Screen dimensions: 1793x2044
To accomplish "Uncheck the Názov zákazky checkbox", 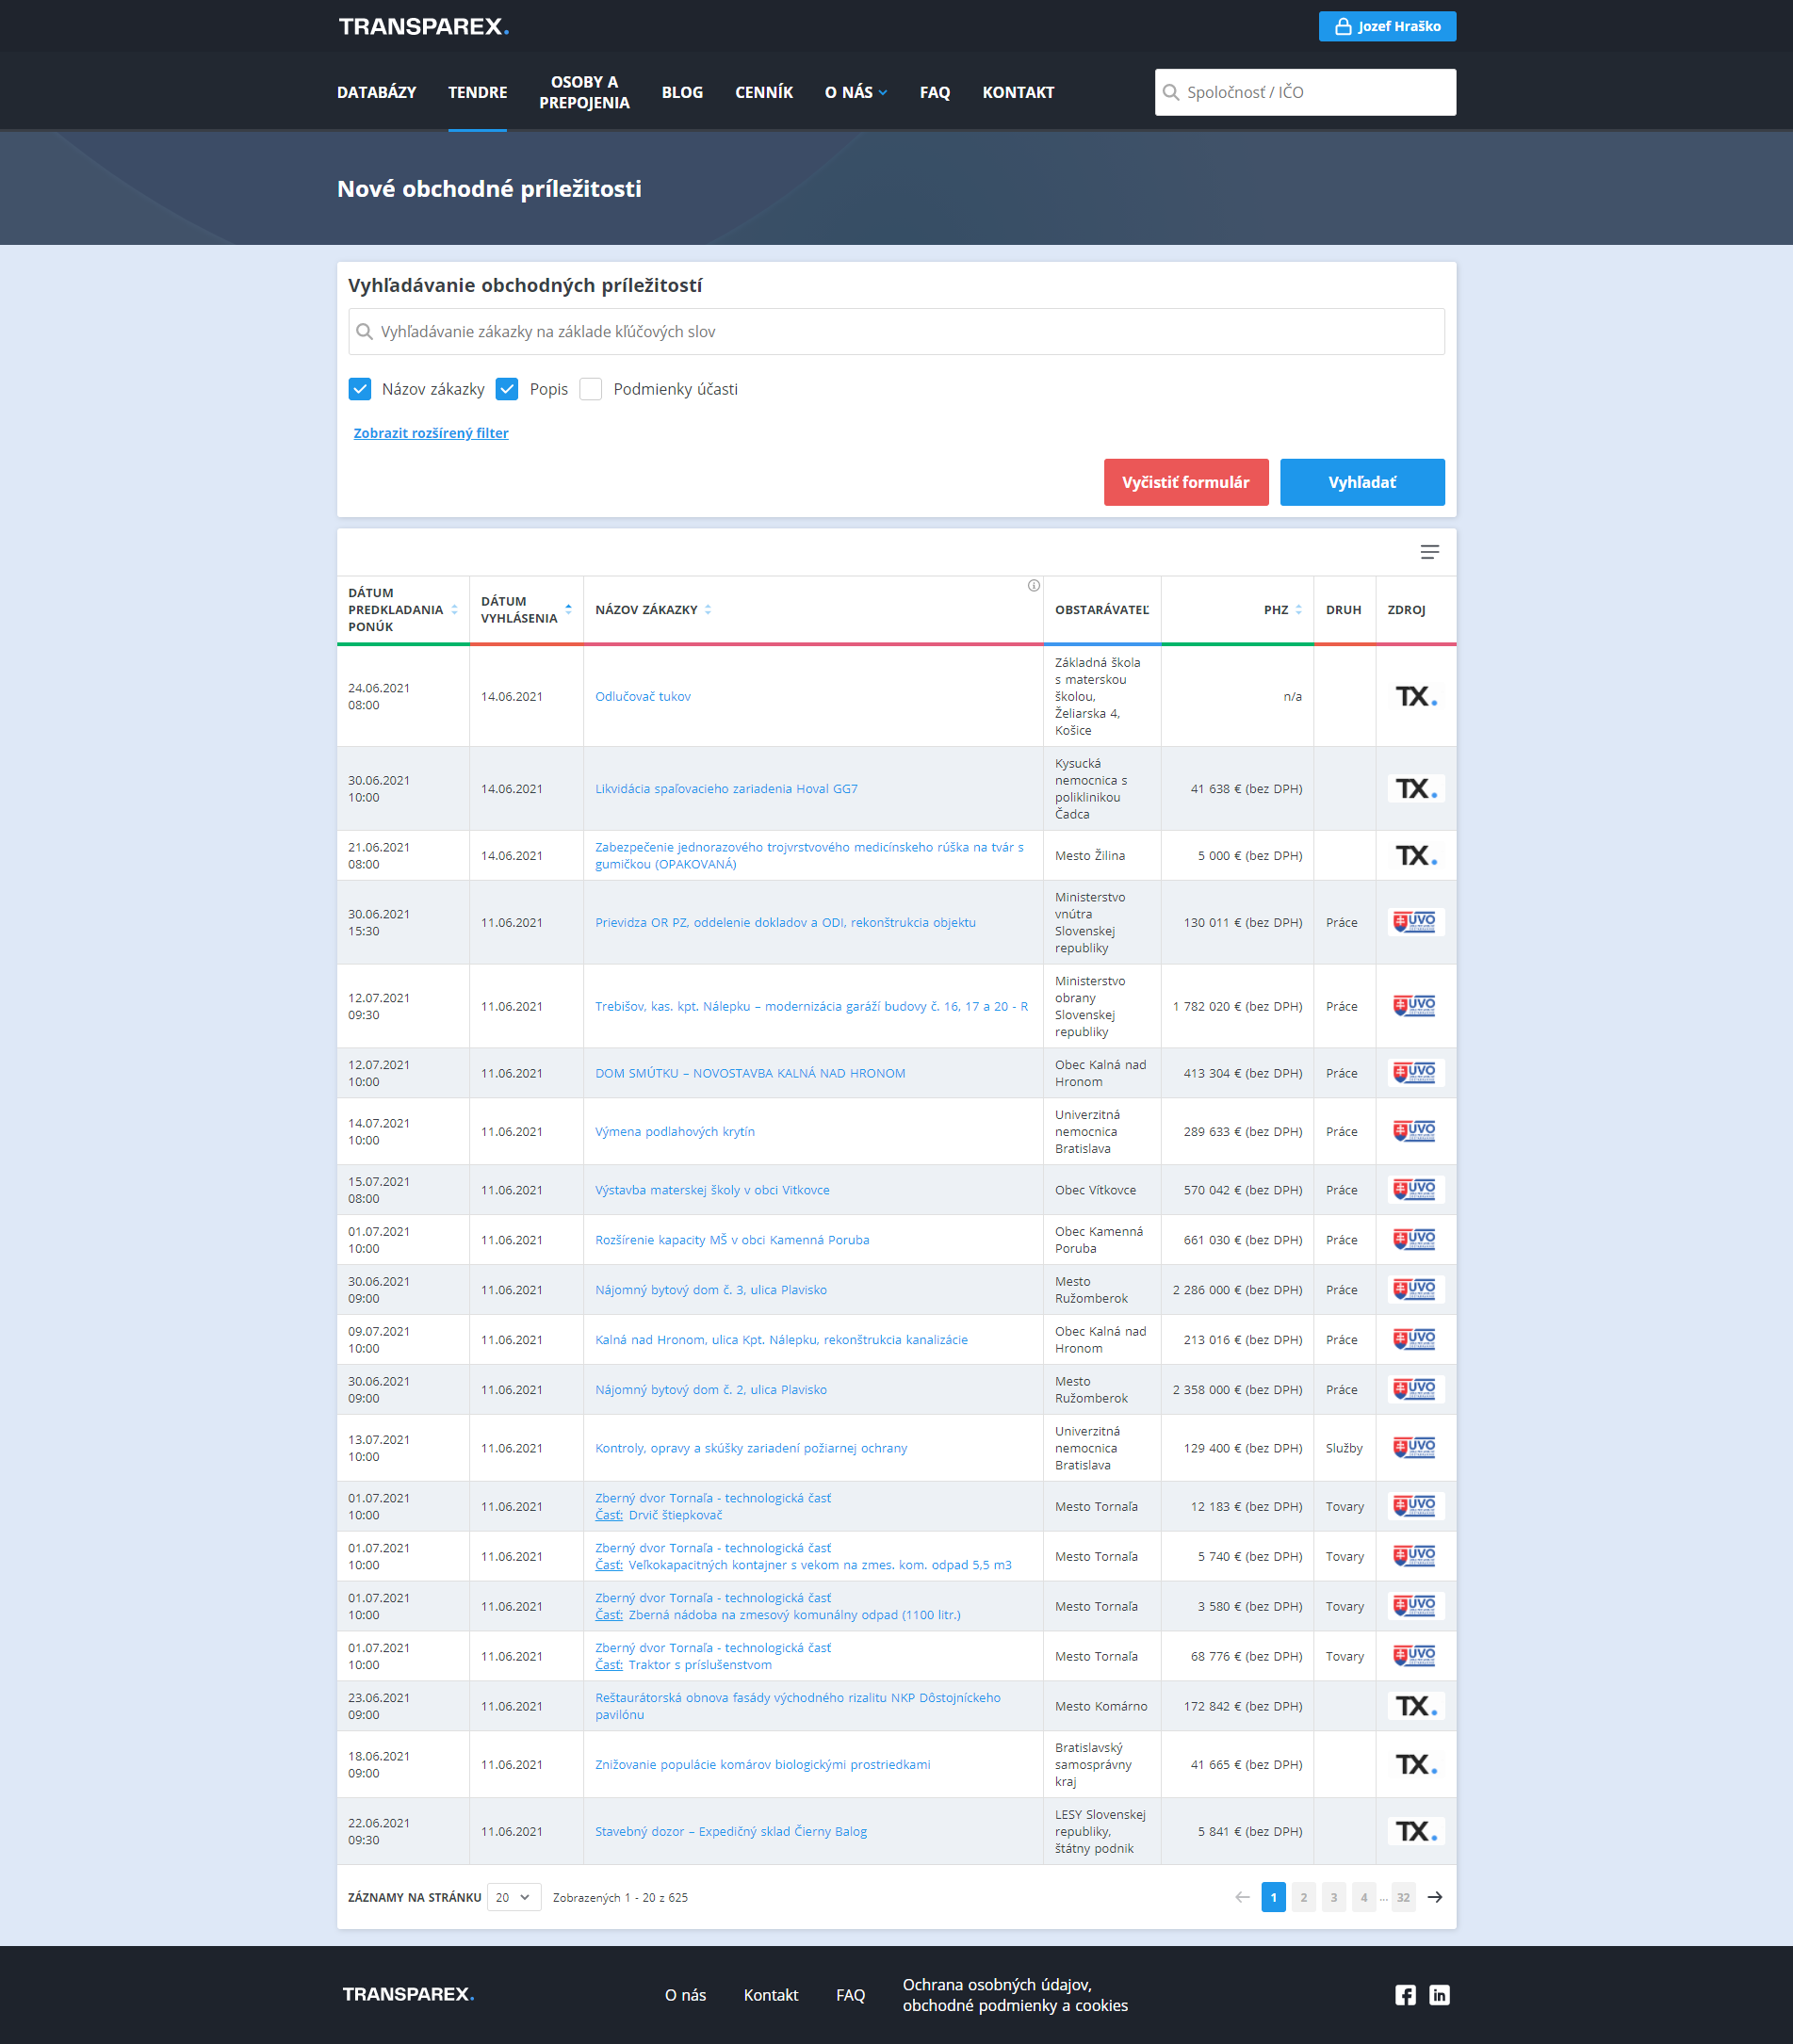I will (x=360, y=389).
